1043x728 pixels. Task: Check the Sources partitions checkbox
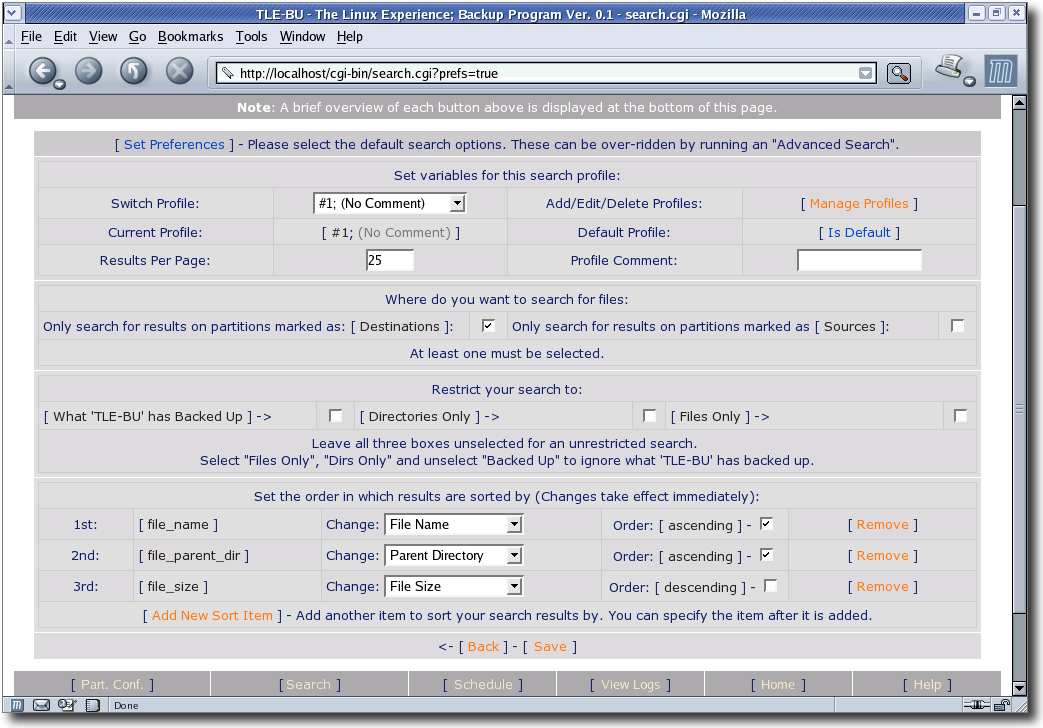(x=957, y=325)
